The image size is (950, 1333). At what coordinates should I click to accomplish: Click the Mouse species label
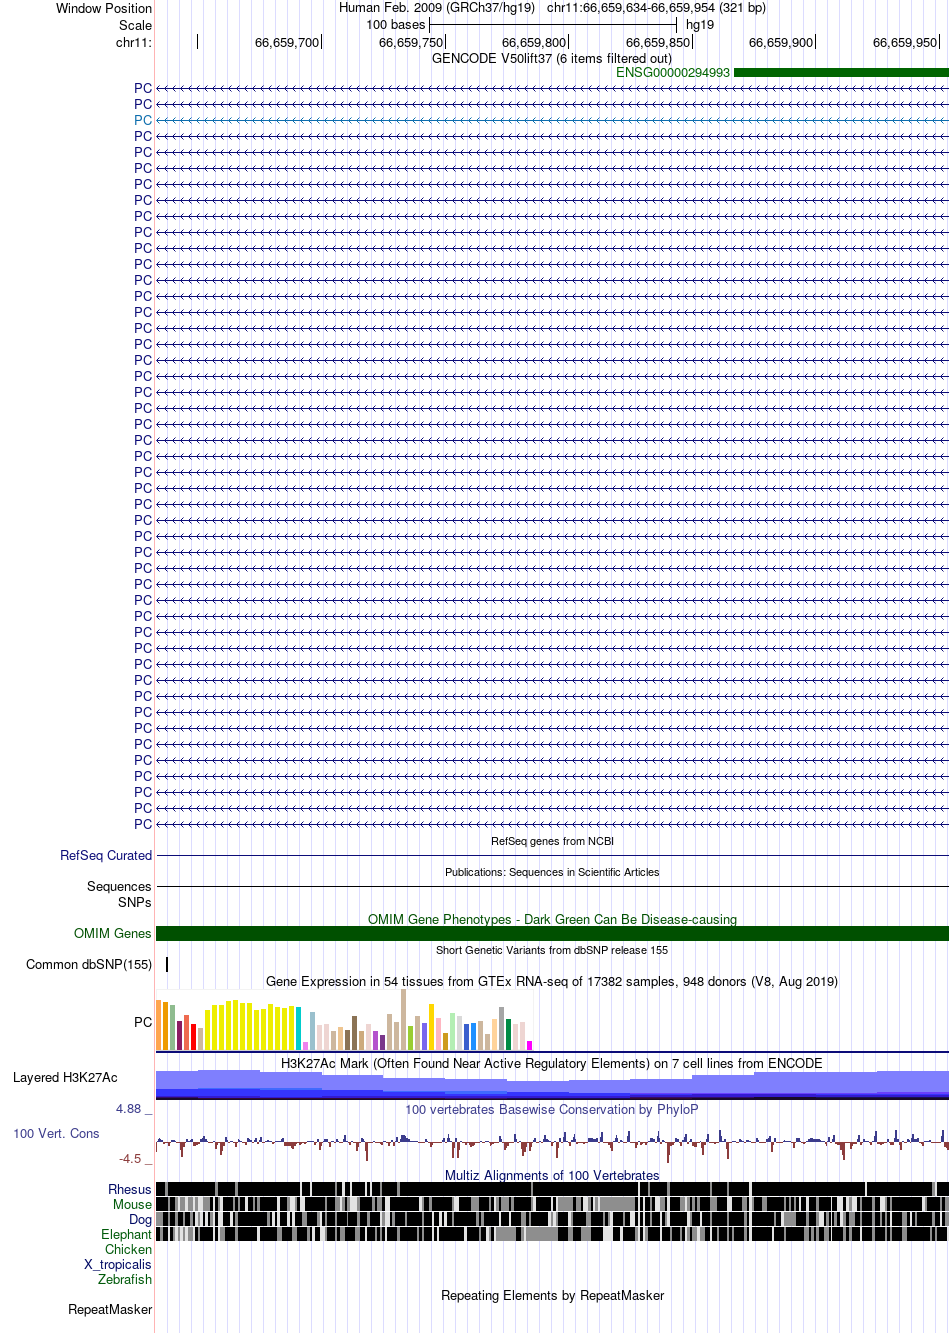click(132, 1204)
